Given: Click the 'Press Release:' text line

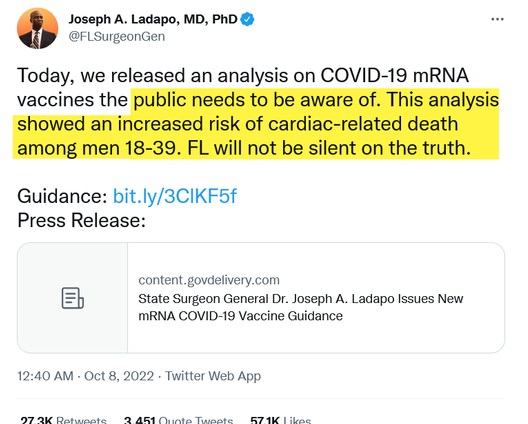Looking at the screenshot, I should [x=81, y=220].
